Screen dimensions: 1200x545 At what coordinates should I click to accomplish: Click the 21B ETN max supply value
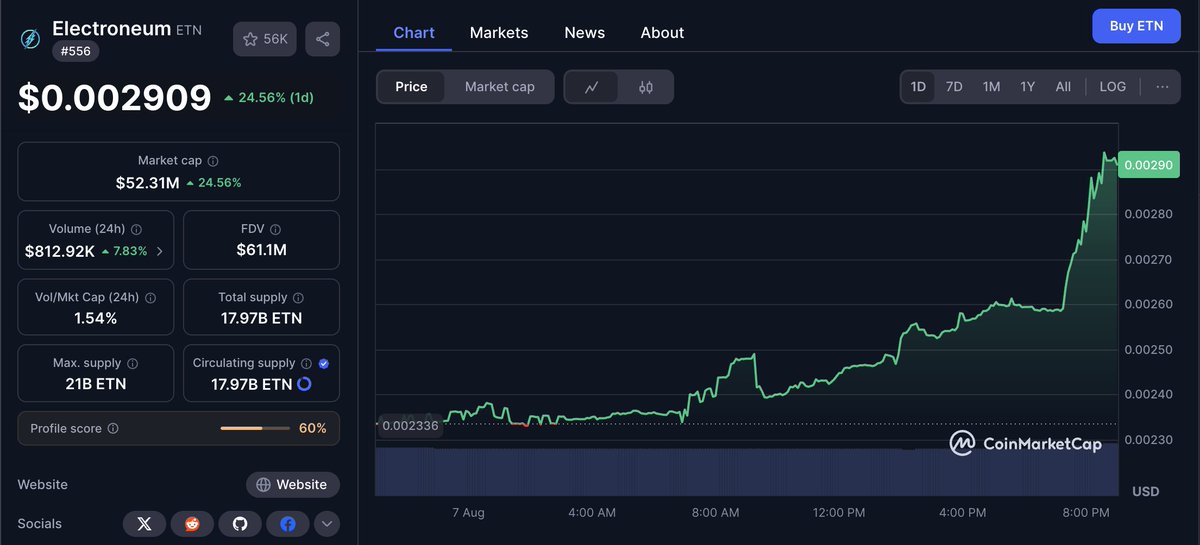tap(96, 384)
